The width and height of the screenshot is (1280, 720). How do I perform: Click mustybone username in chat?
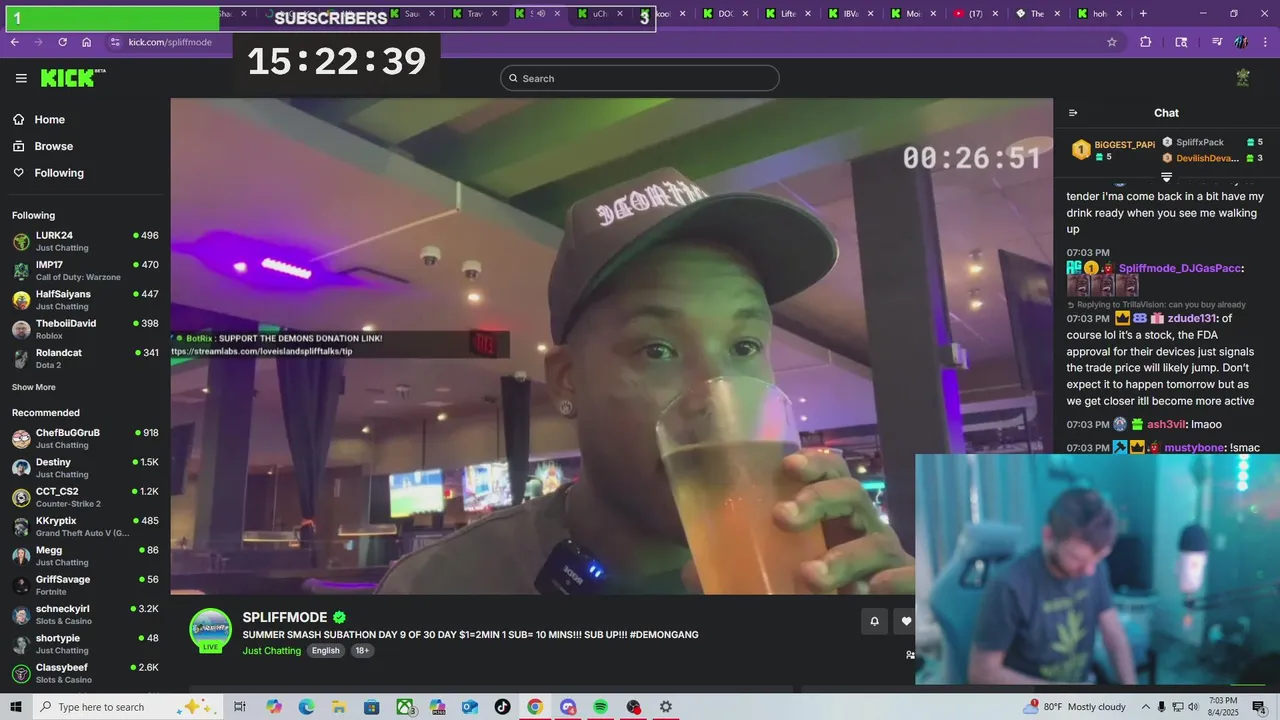[1193, 447]
